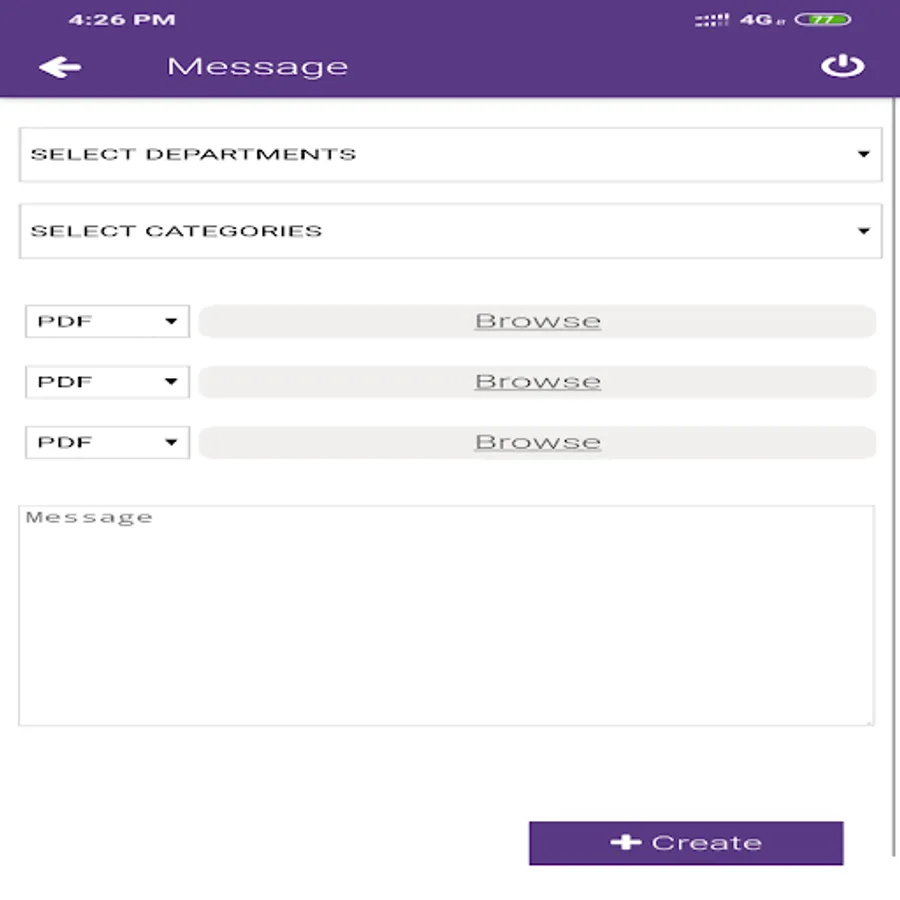900x900 pixels.
Task: Tap the battery indicator in status bar
Action: point(830,19)
